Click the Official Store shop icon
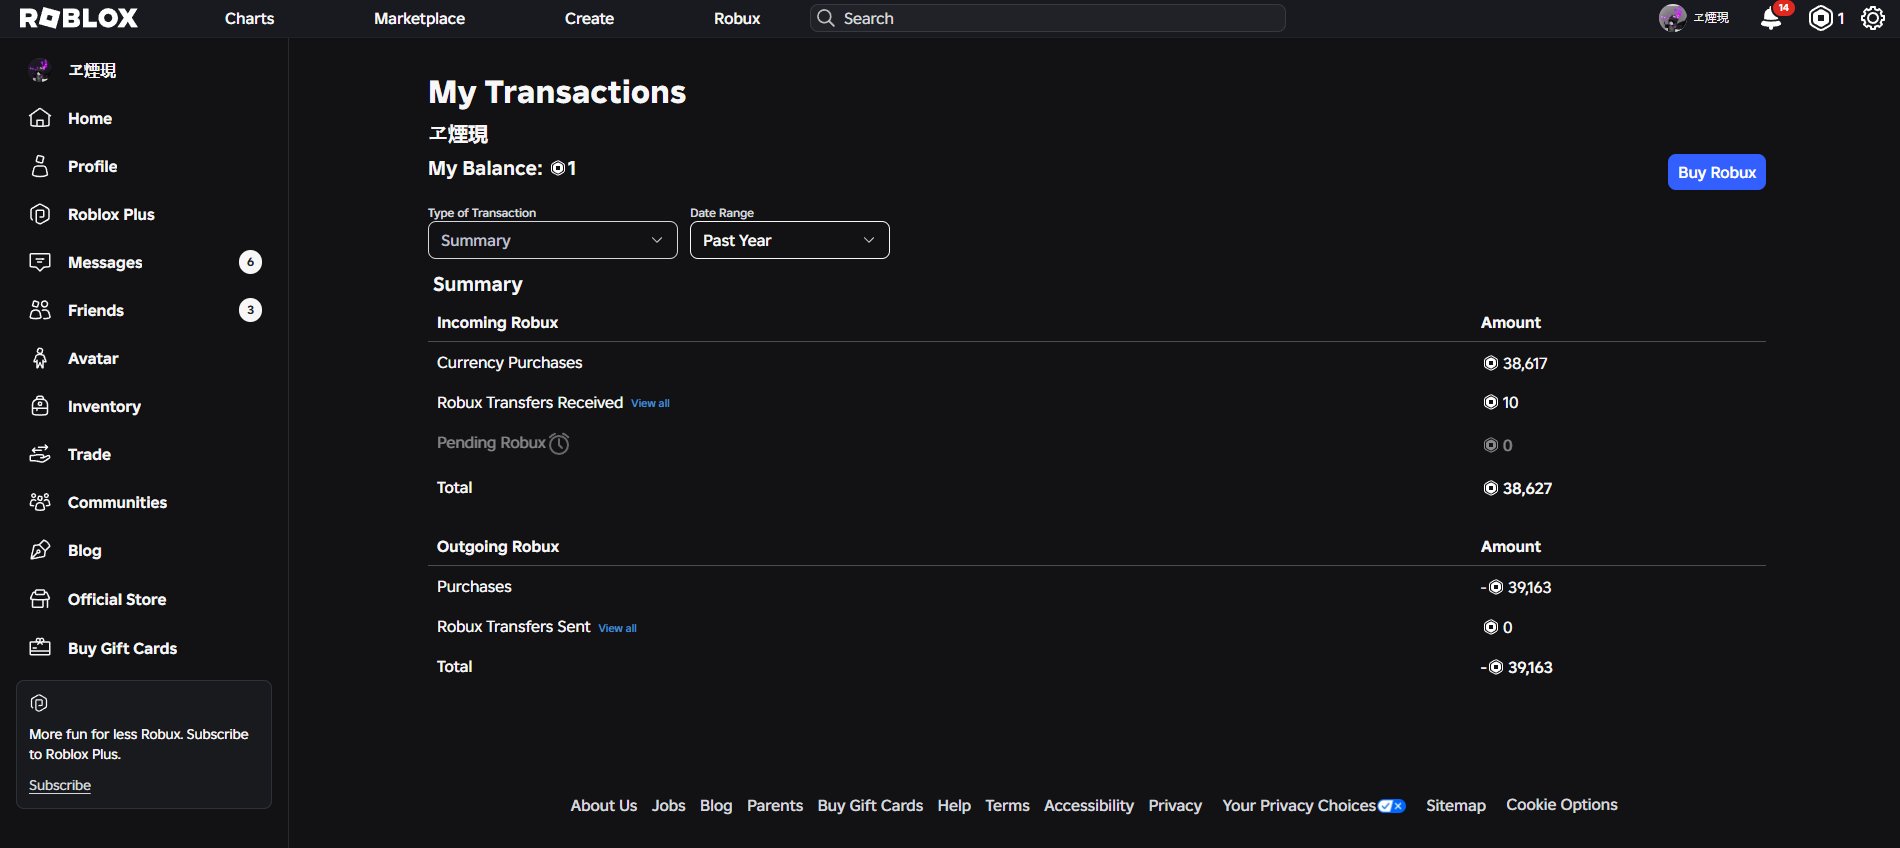 pos(40,599)
